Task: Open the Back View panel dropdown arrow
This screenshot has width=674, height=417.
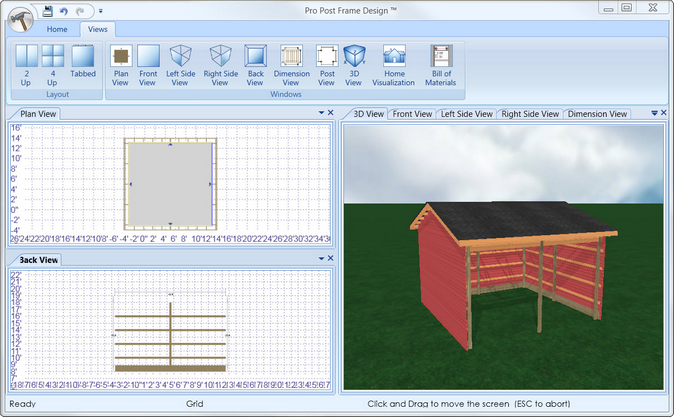Action: [x=321, y=258]
